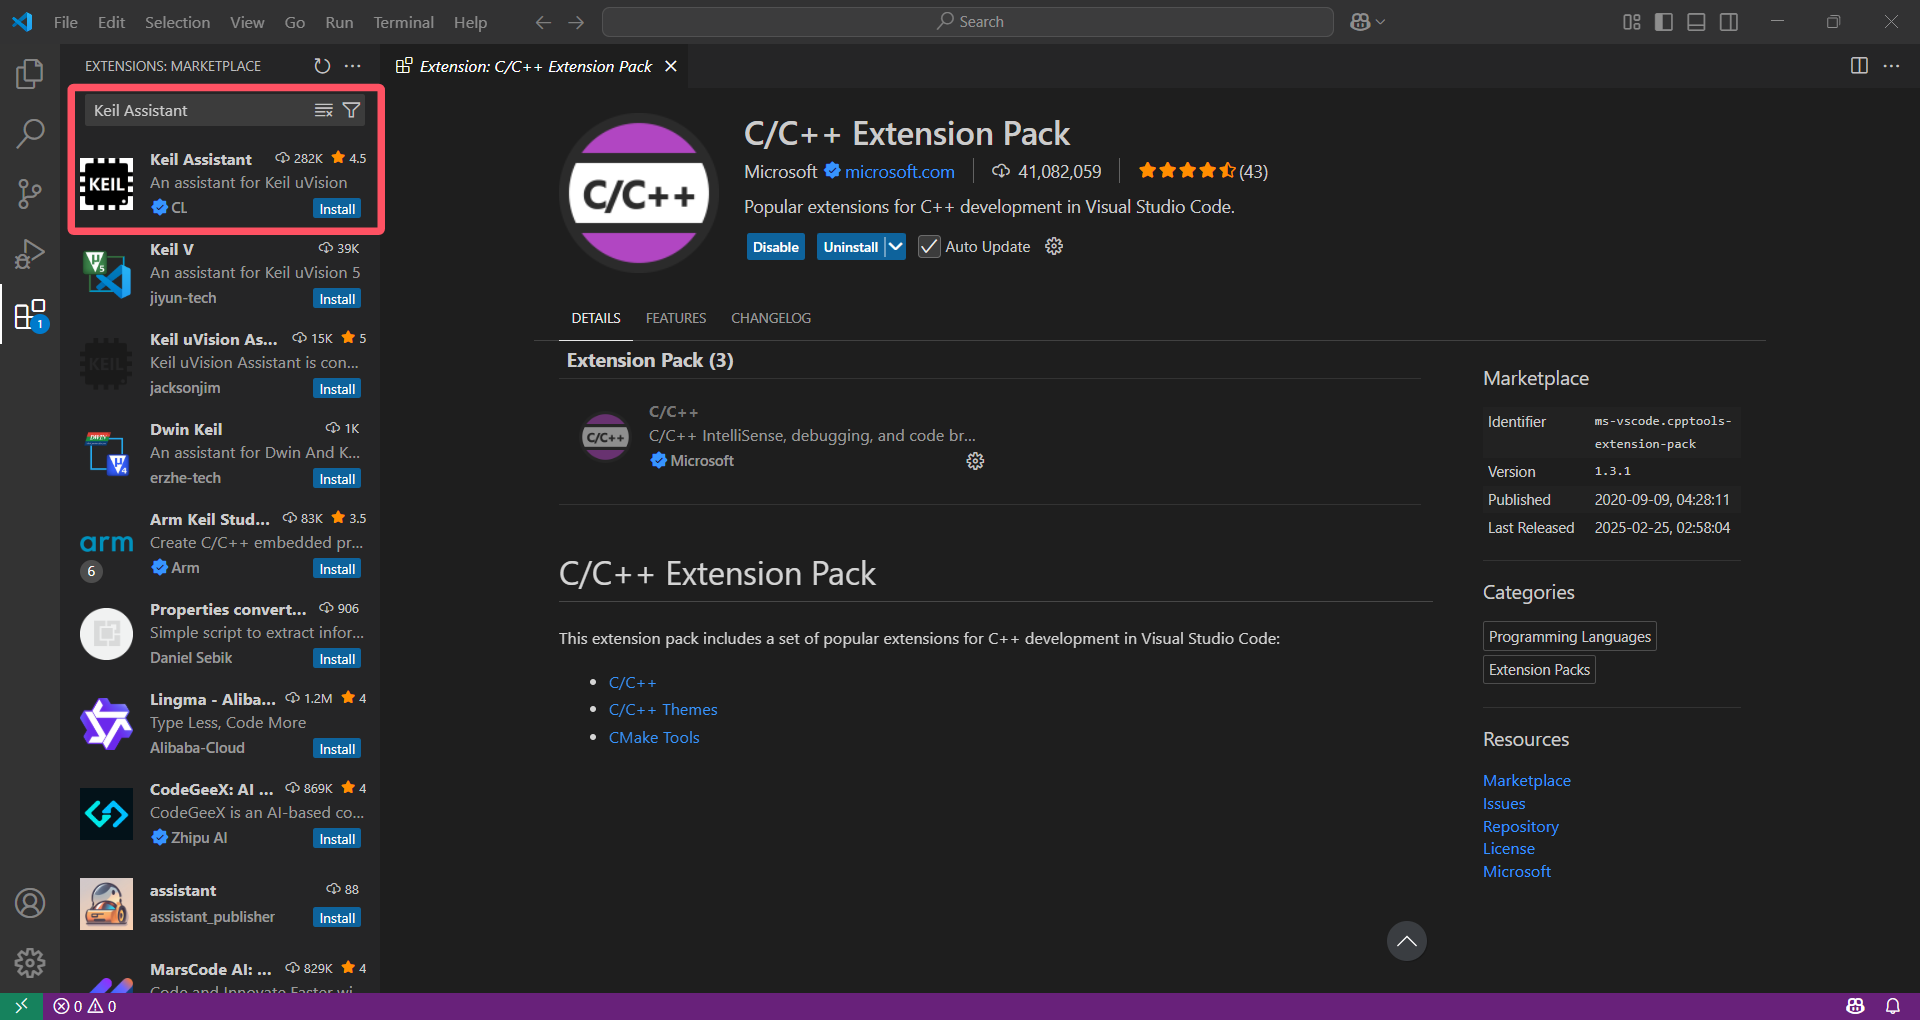
Task: Switch to the DETAILS tab
Action: pyautogui.click(x=596, y=318)
